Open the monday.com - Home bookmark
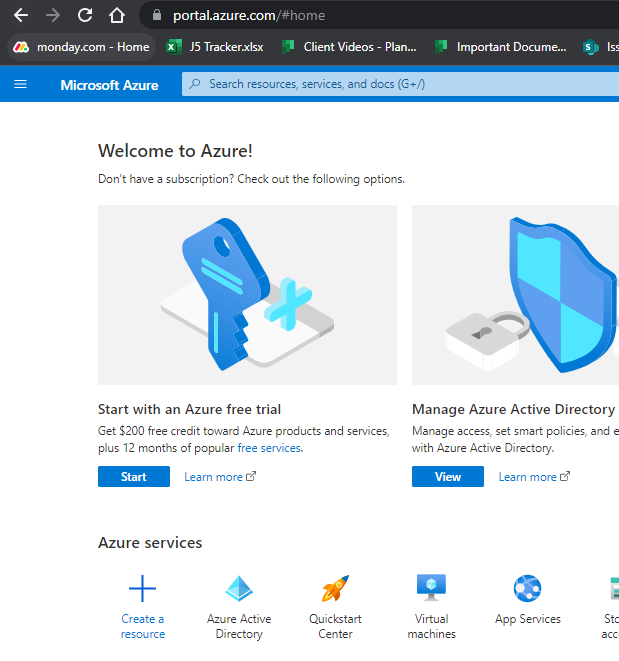 pyautogui.click(x=81, y=47)
